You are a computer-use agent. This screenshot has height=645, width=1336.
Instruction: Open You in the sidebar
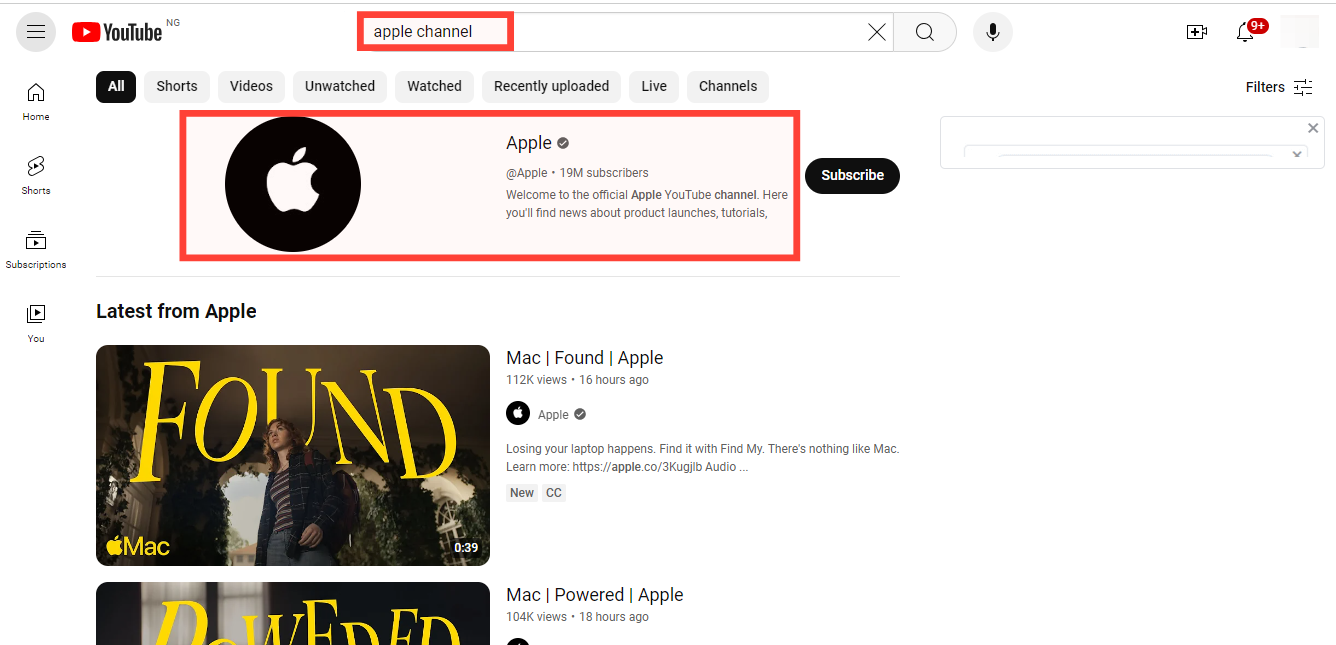pos(36,324)
